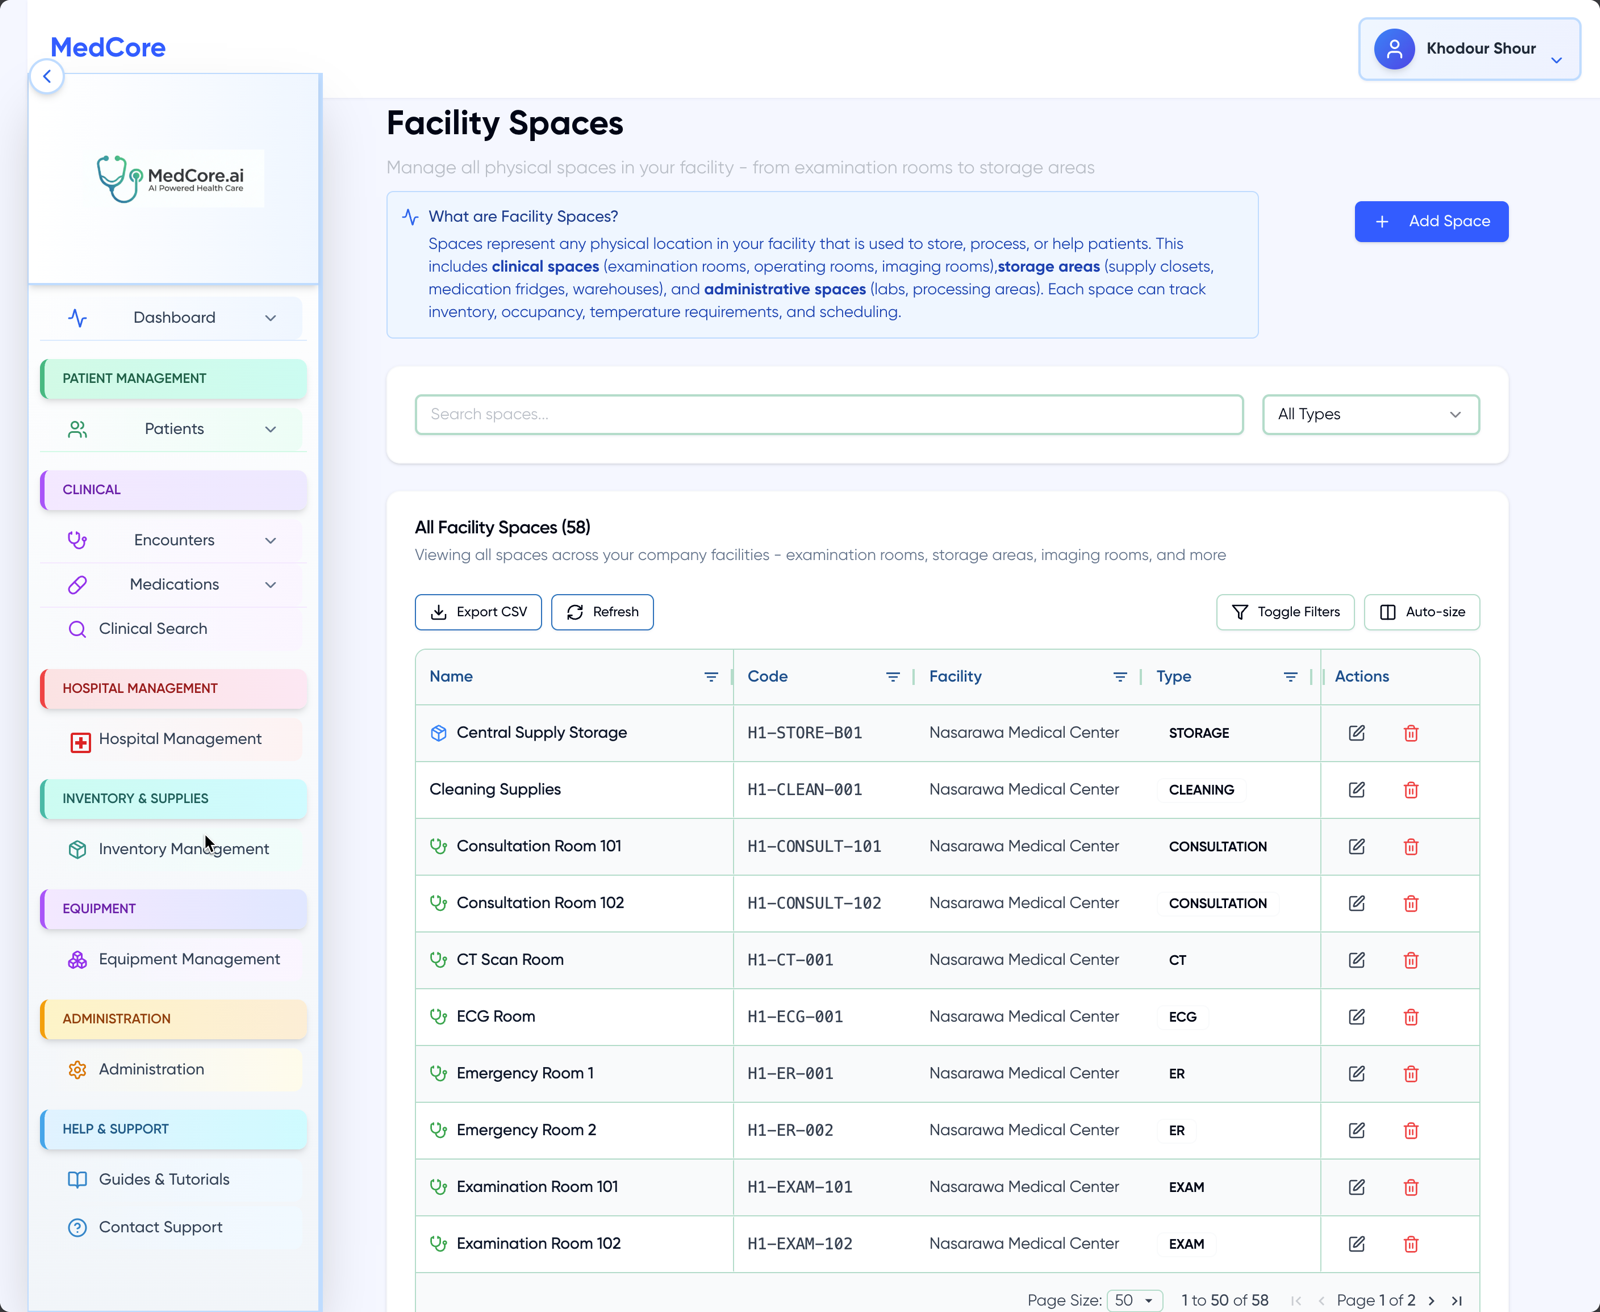Click the Contact Support question mark icon
This screenshot has height=1312, width=1600.
pyautogui.click(x=77, y=1227)
